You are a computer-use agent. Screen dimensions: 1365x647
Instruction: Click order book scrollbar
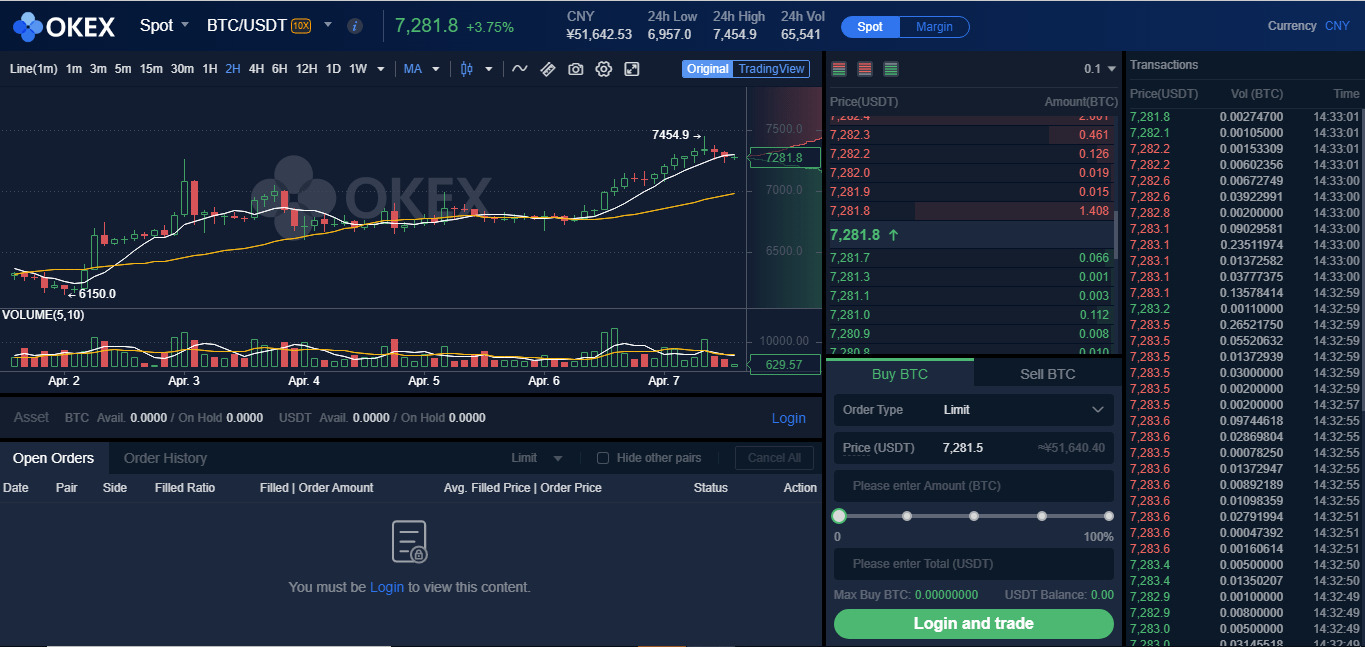(x=1117, y=233)
